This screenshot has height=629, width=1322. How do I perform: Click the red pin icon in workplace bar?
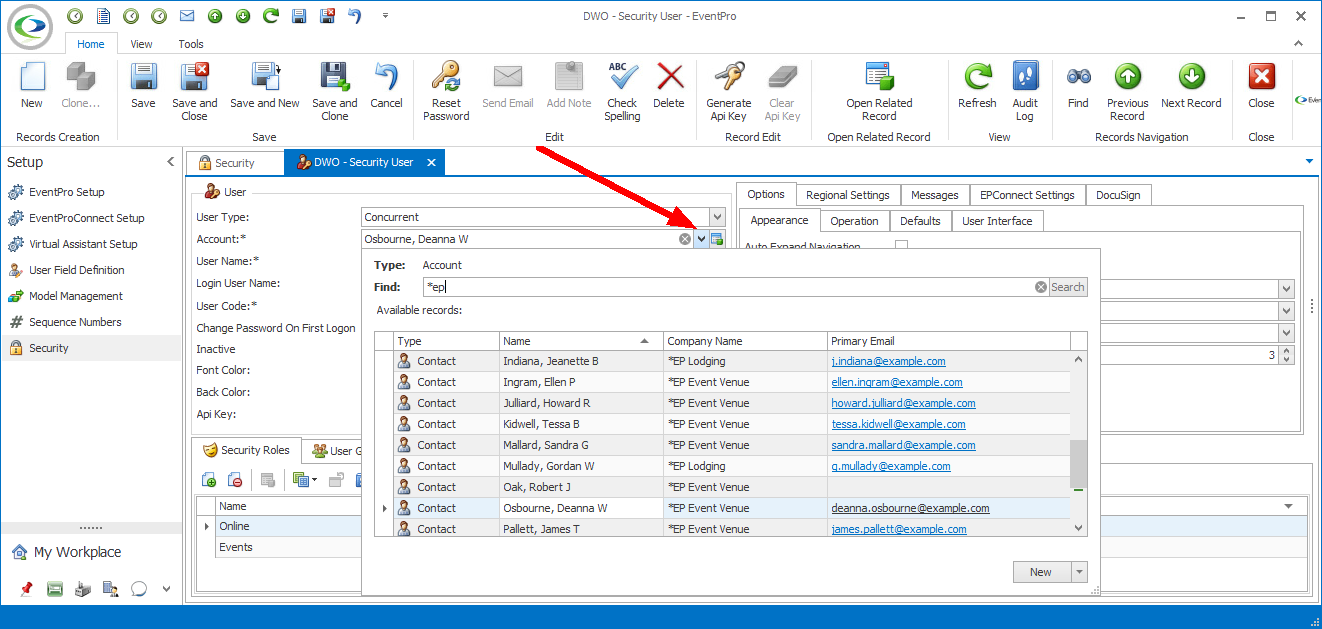[x=26, y=589]
